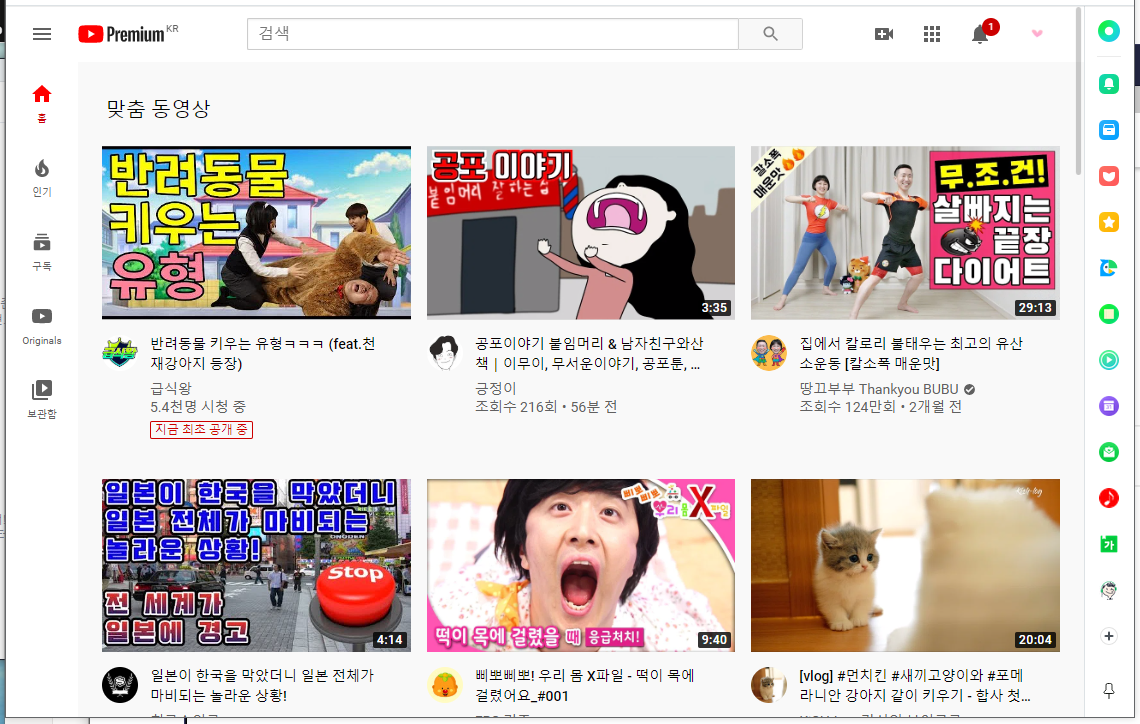Open the green mail side panel icon
Image resolution: width=1140 pixels, height=724 pixels.
[1108, 452]
